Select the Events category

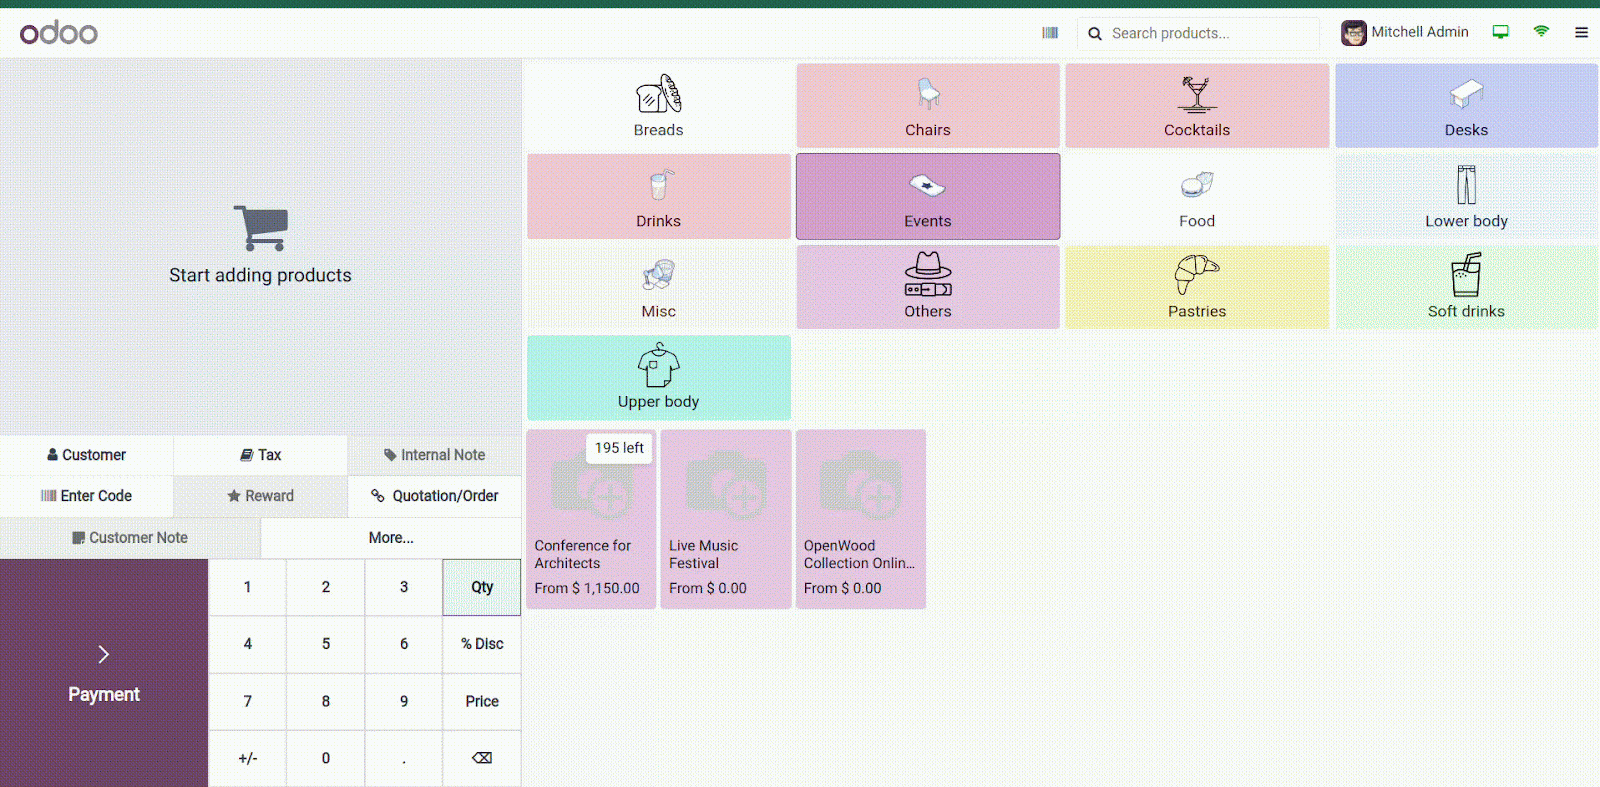click(928, 196)
